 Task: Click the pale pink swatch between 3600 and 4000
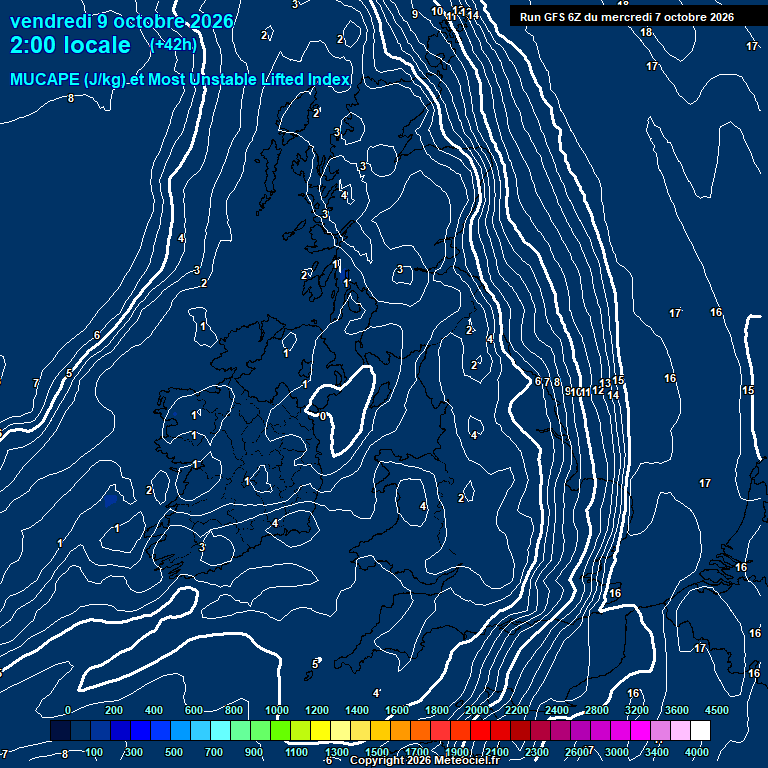point(680,730)
